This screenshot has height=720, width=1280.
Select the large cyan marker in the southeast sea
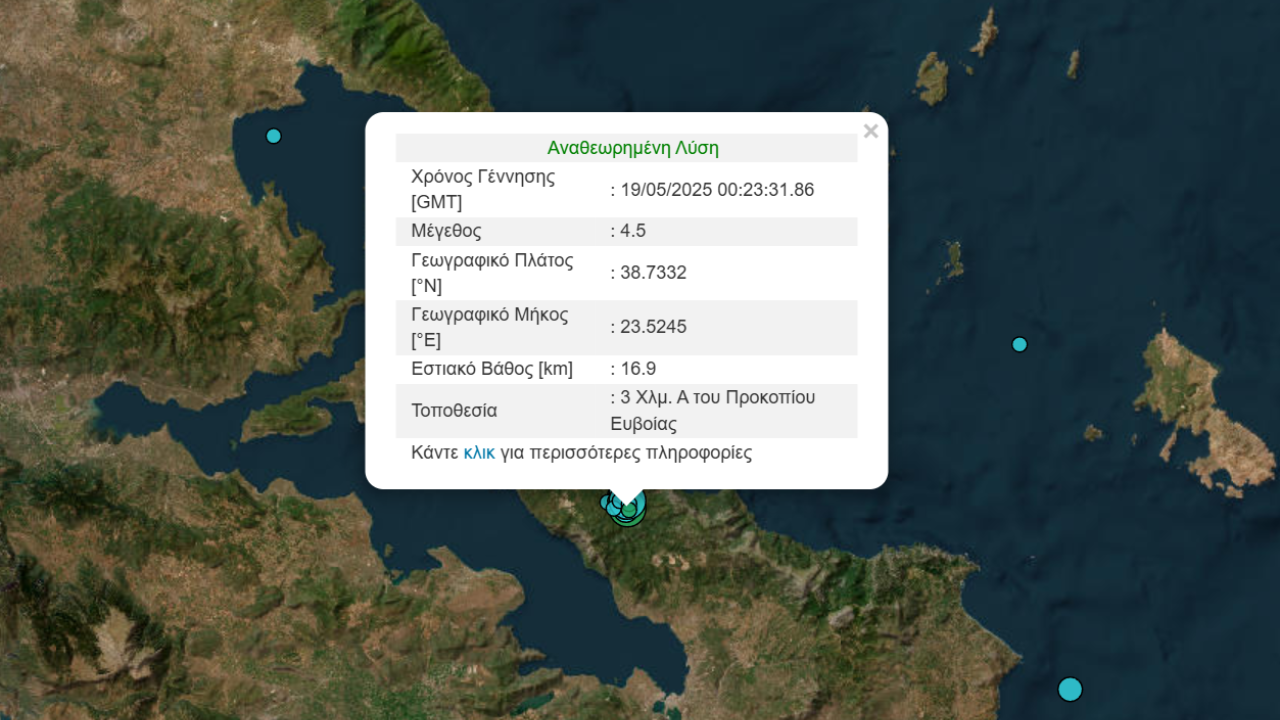click(x=1070, y=689)
